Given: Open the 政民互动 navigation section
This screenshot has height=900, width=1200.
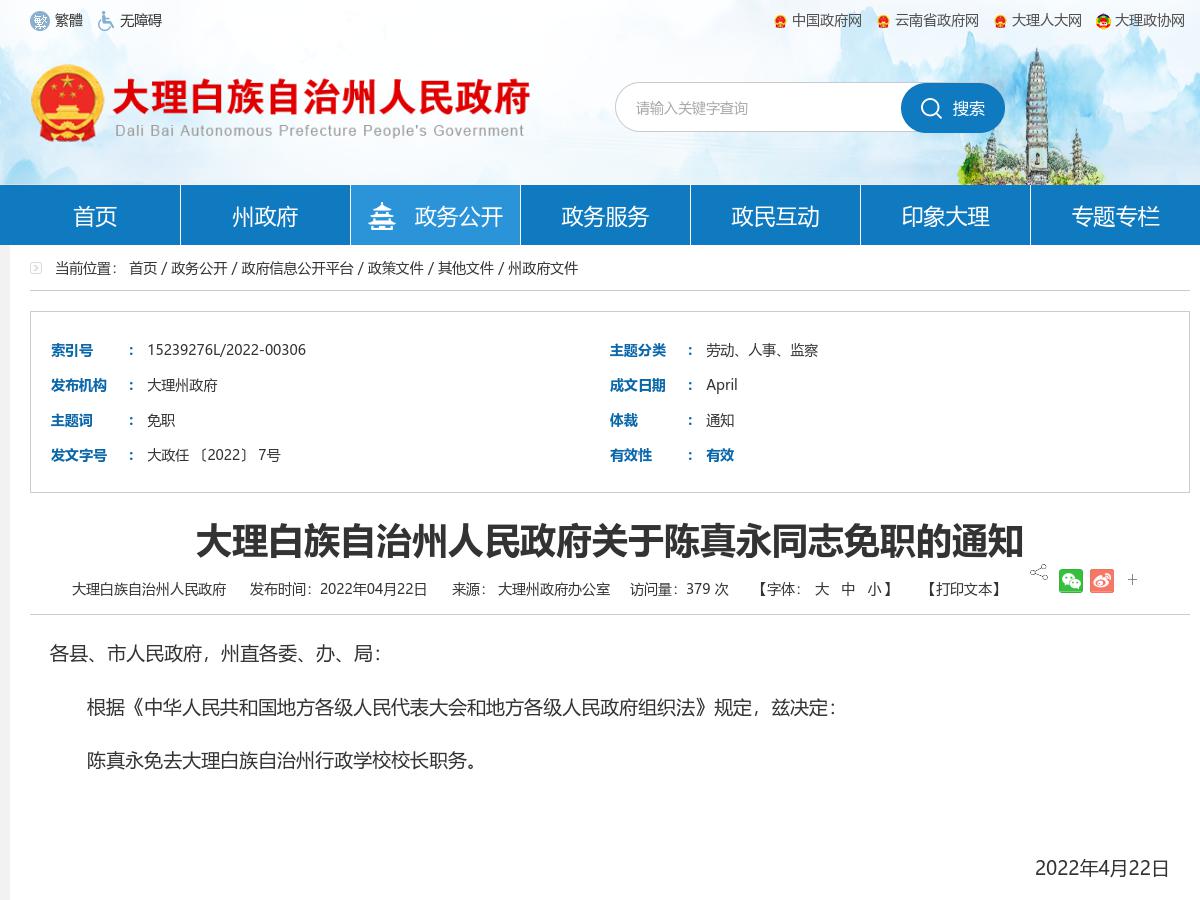Looking at the screenshot, I should (x=775, y=214).
